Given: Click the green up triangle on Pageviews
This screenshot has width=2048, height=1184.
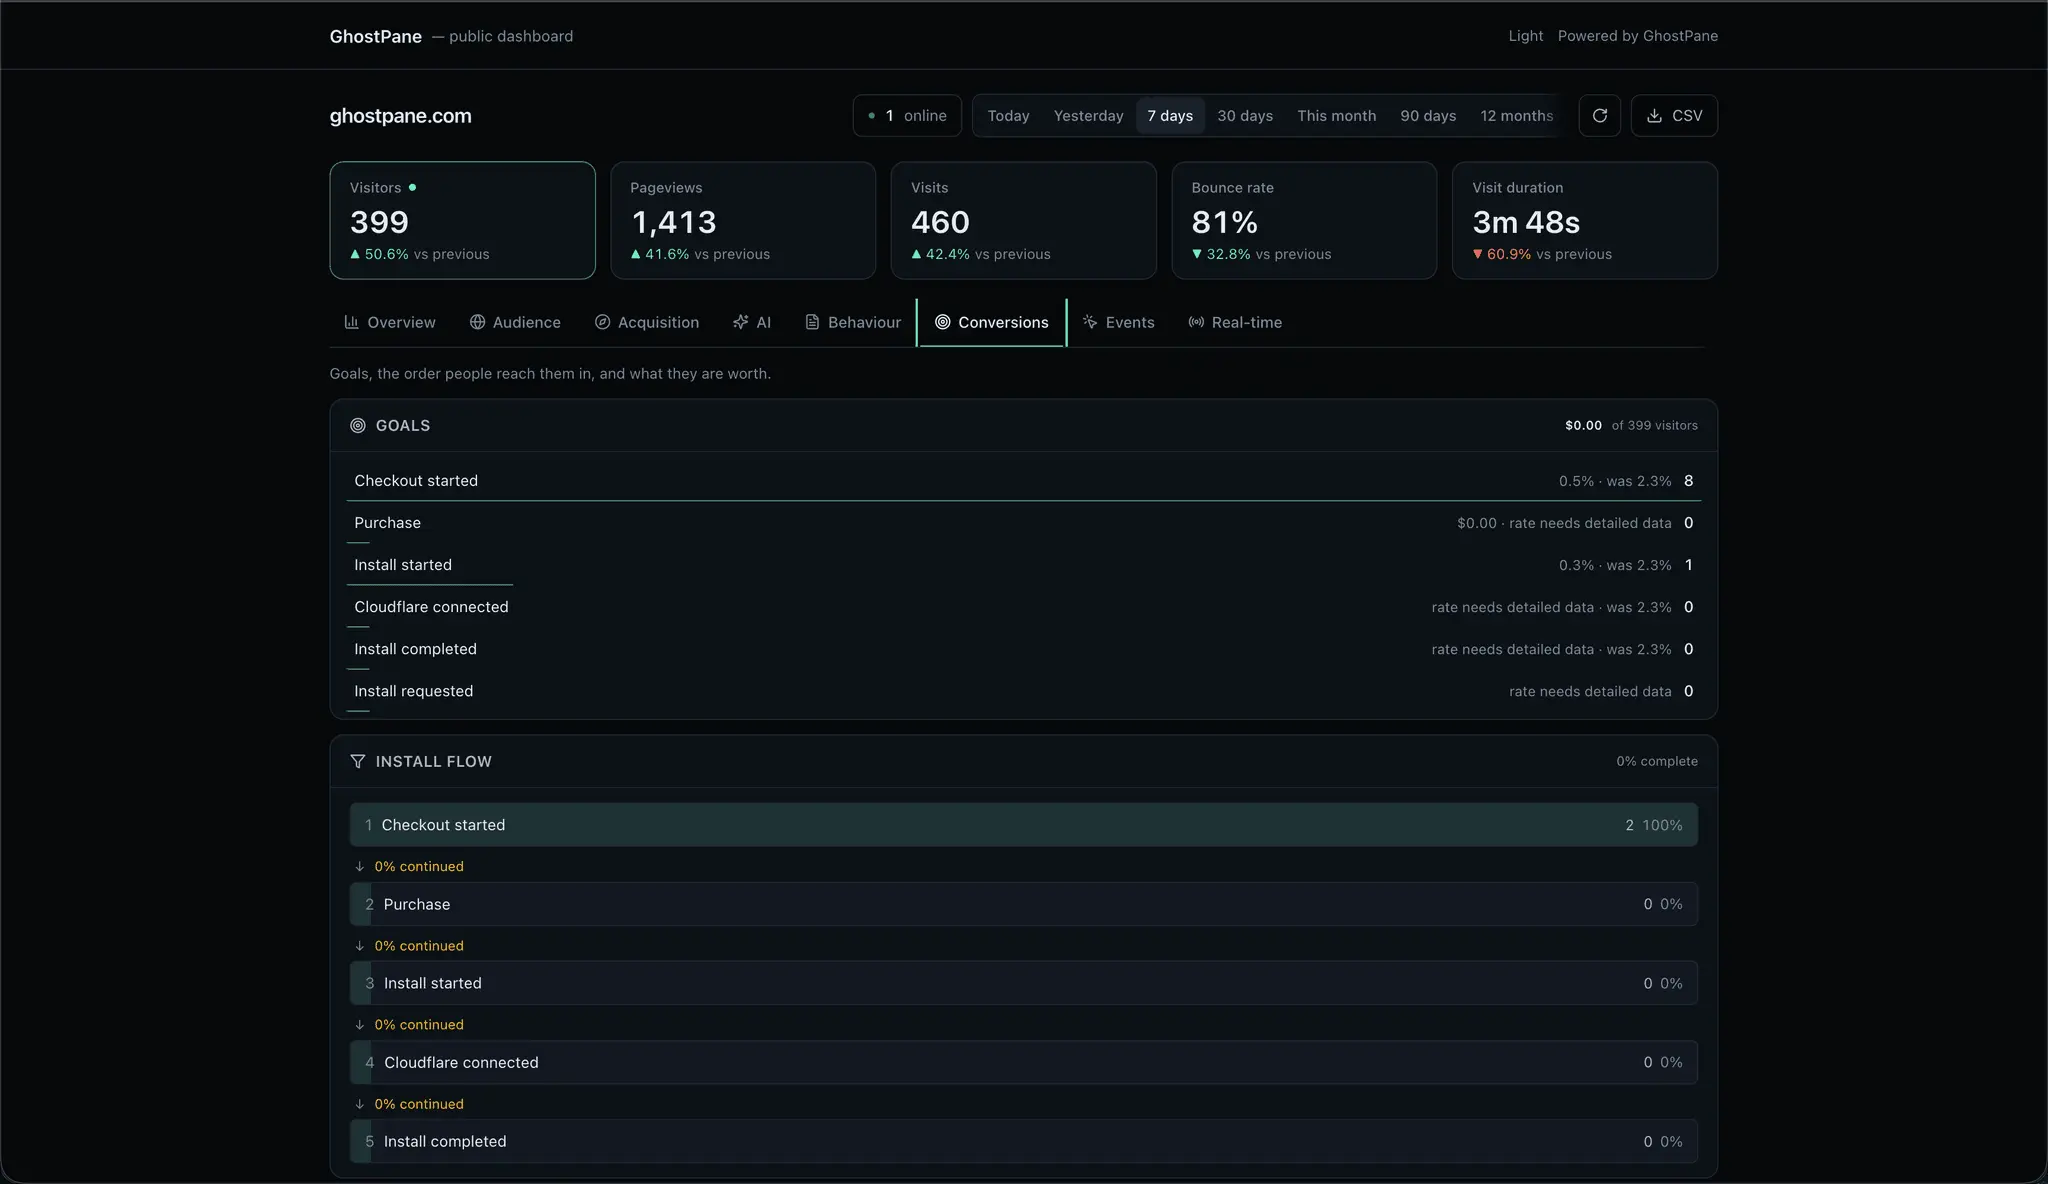Looking at the screenshot, I should pyautogui.click(x=636, y=254).
